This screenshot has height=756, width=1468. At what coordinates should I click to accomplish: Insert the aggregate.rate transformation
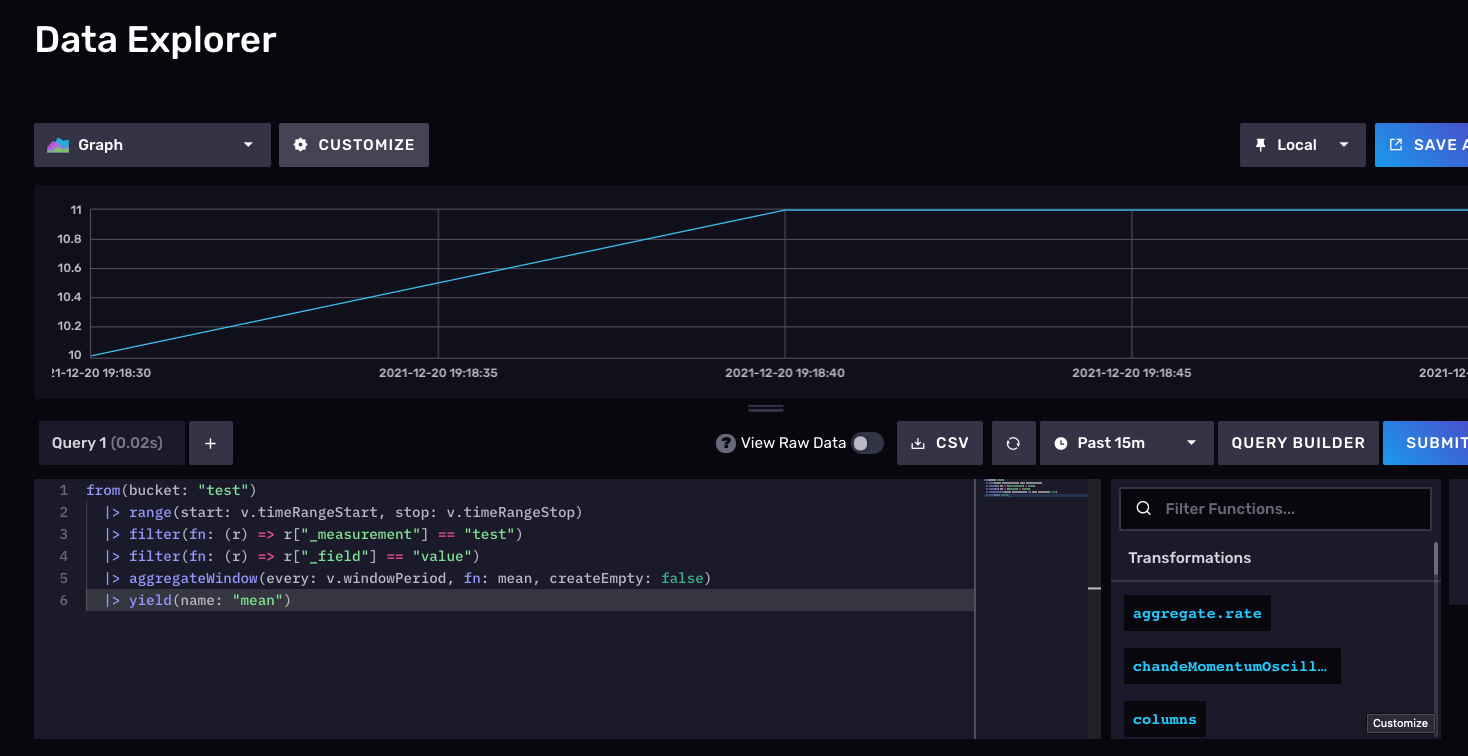1196,612
